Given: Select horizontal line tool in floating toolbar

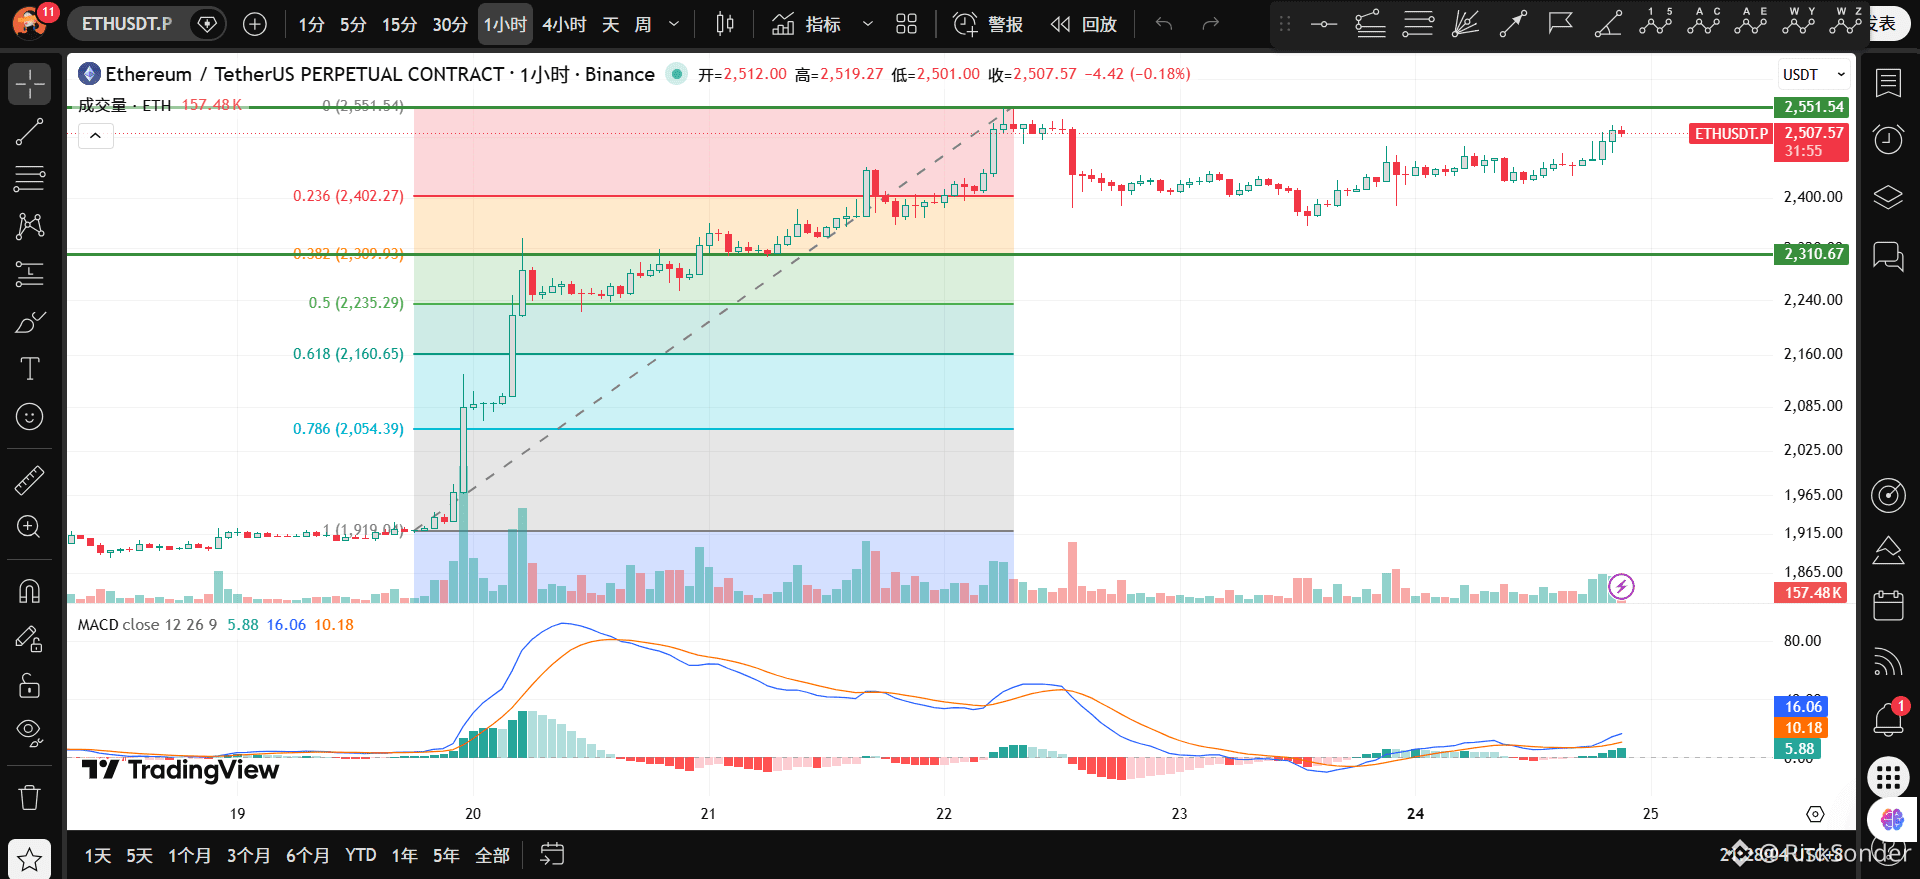Looking at the screenshot, I should [x=1323, y=24].
